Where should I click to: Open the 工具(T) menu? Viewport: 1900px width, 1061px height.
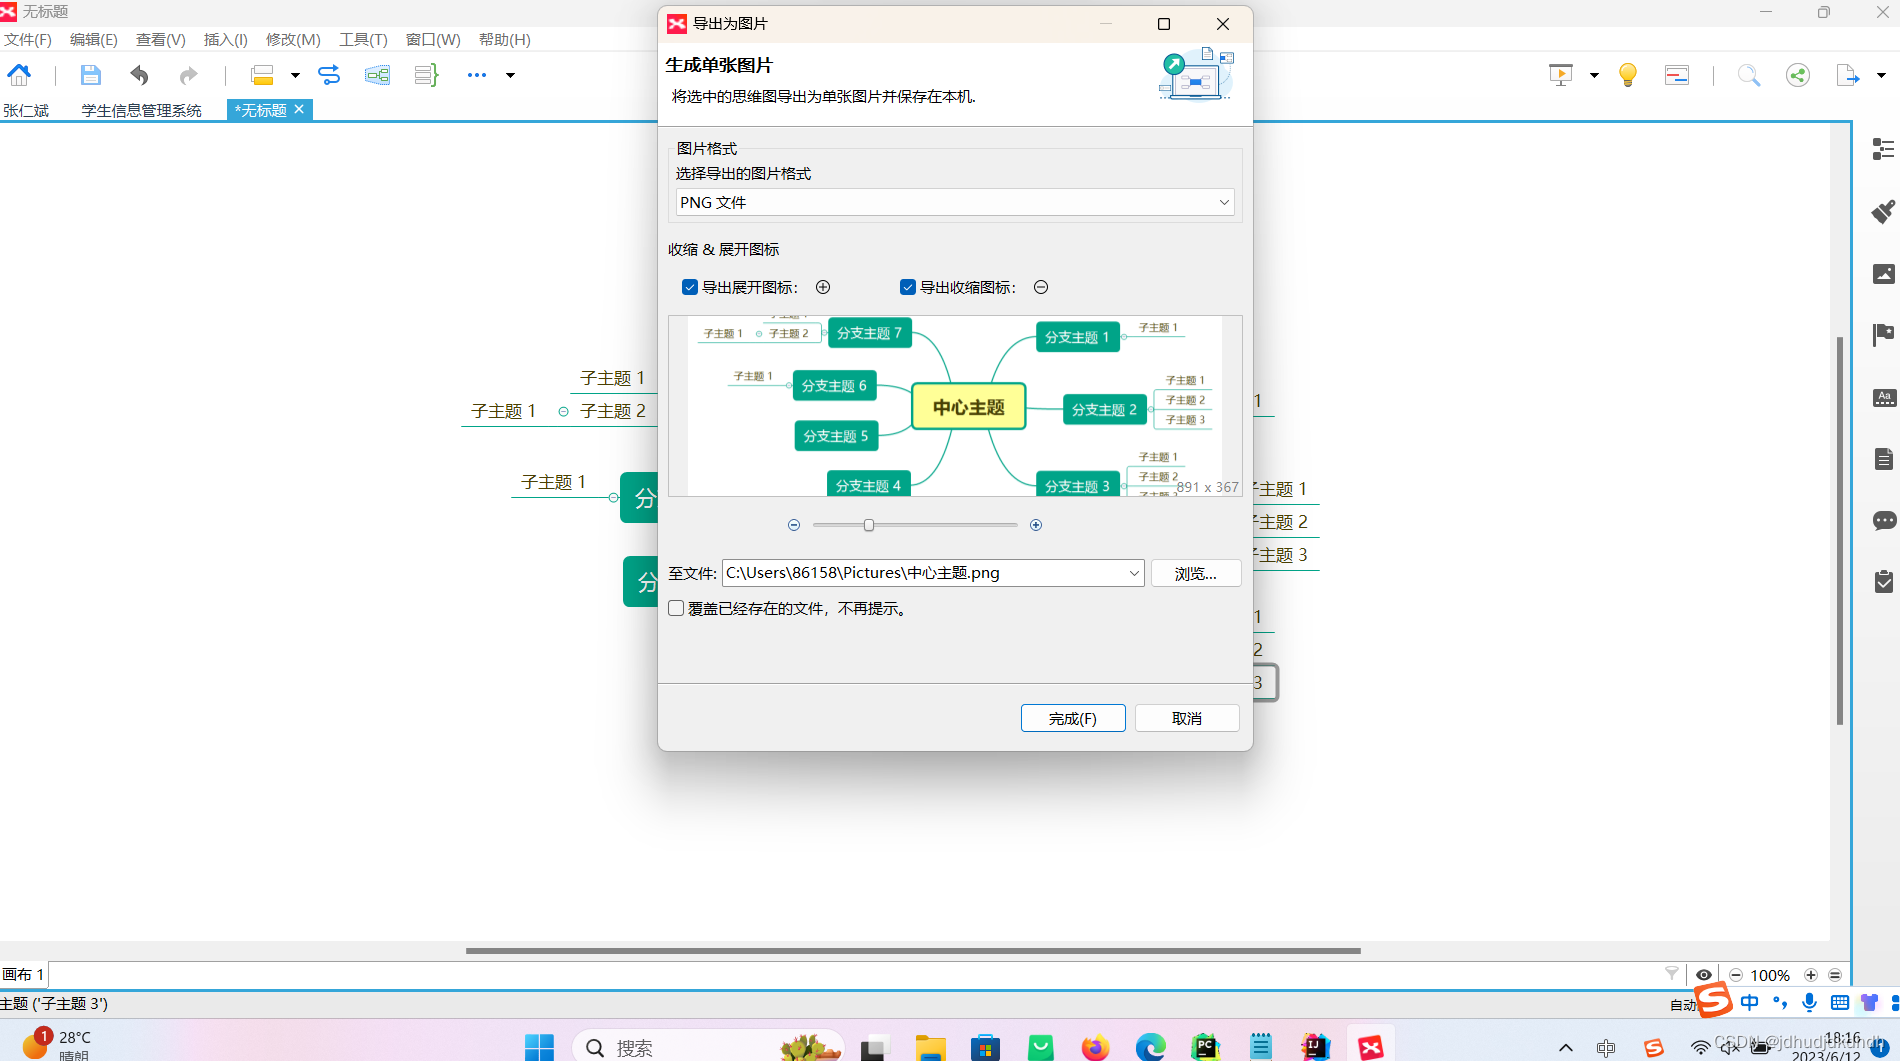click(362, 40)
